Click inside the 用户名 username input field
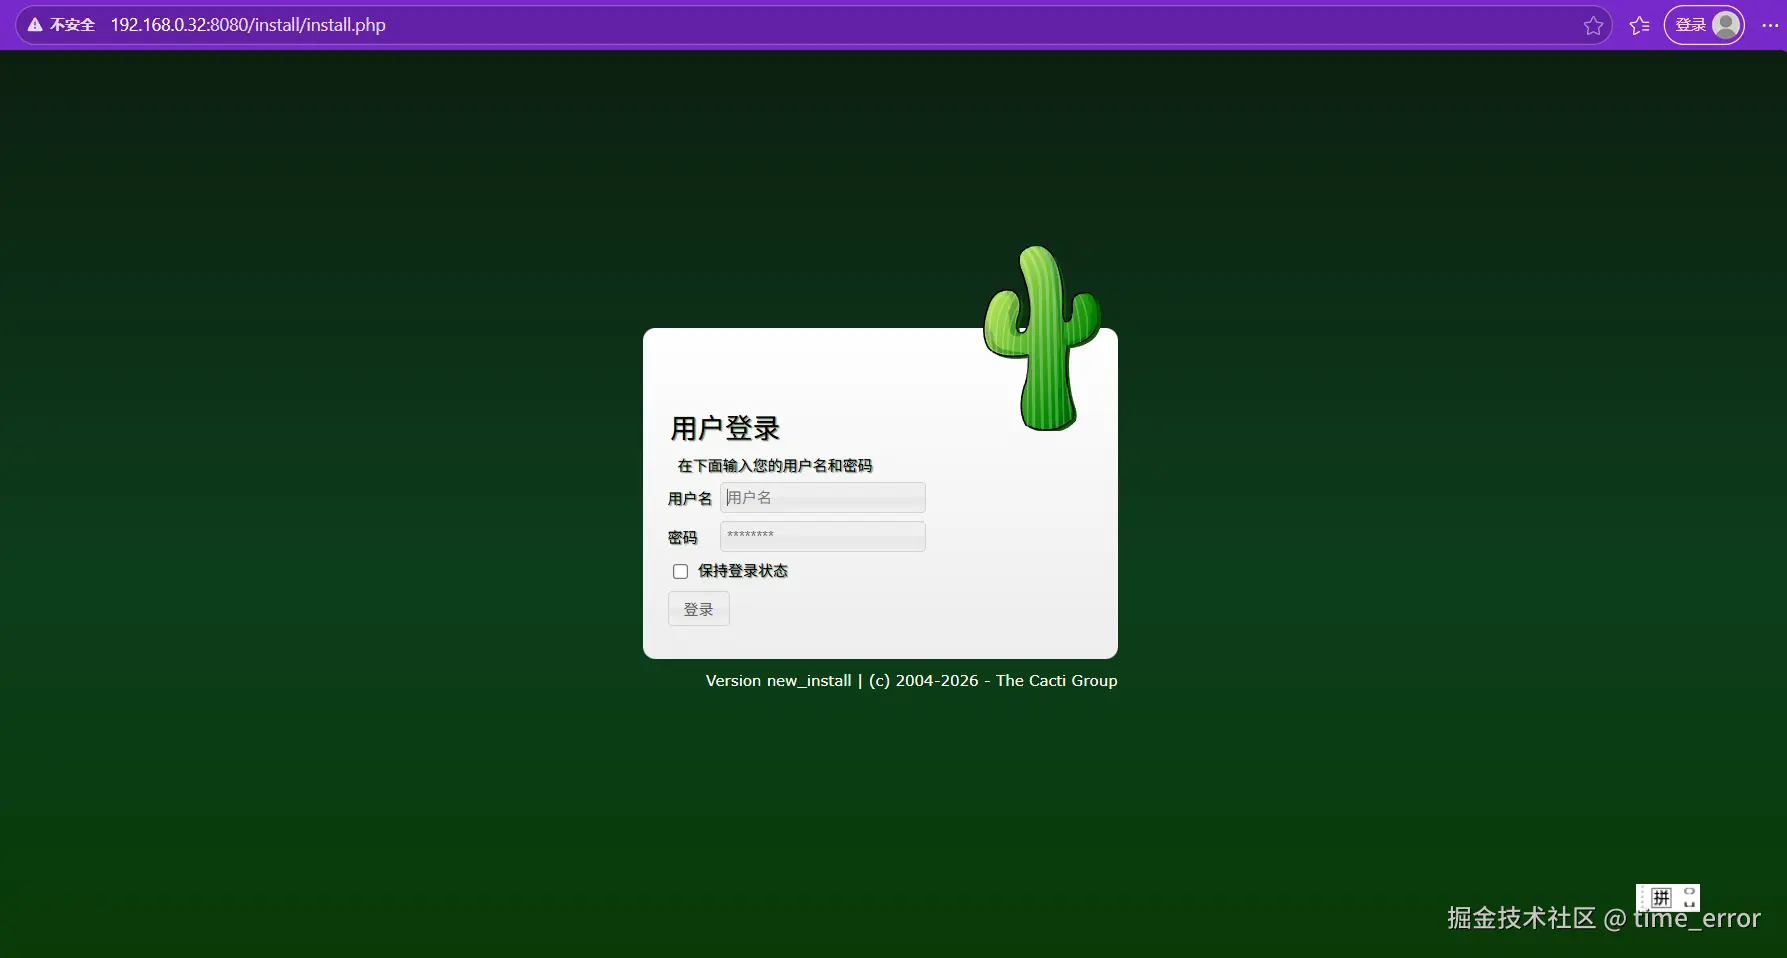 [822, 497]
